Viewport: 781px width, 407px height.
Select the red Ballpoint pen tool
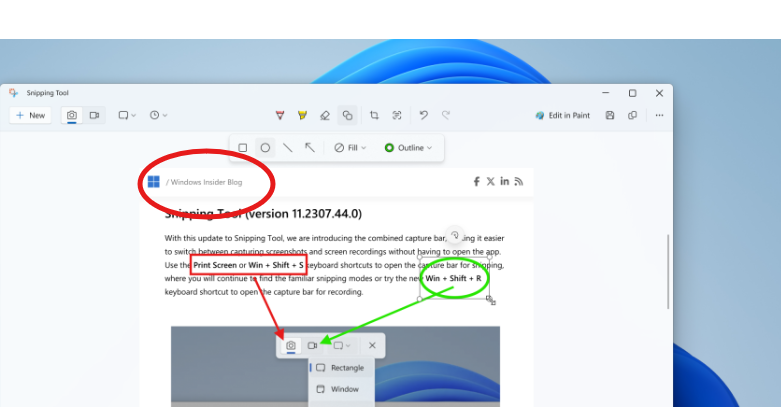tap(280, 115)
